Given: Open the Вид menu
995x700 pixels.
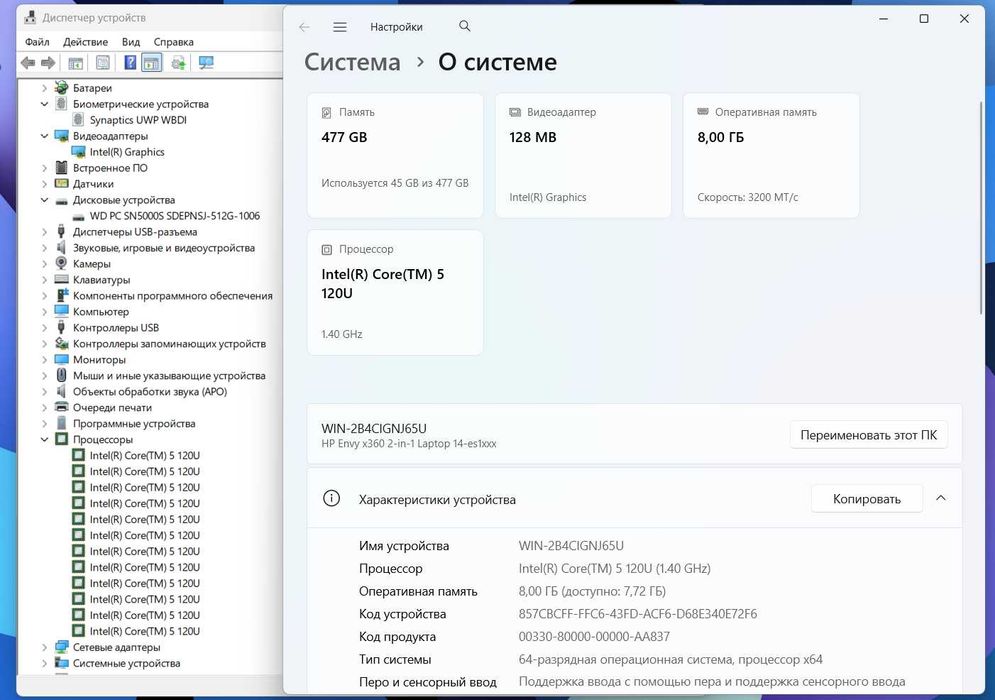Looking at the screenshot, I should click(131, 42).
